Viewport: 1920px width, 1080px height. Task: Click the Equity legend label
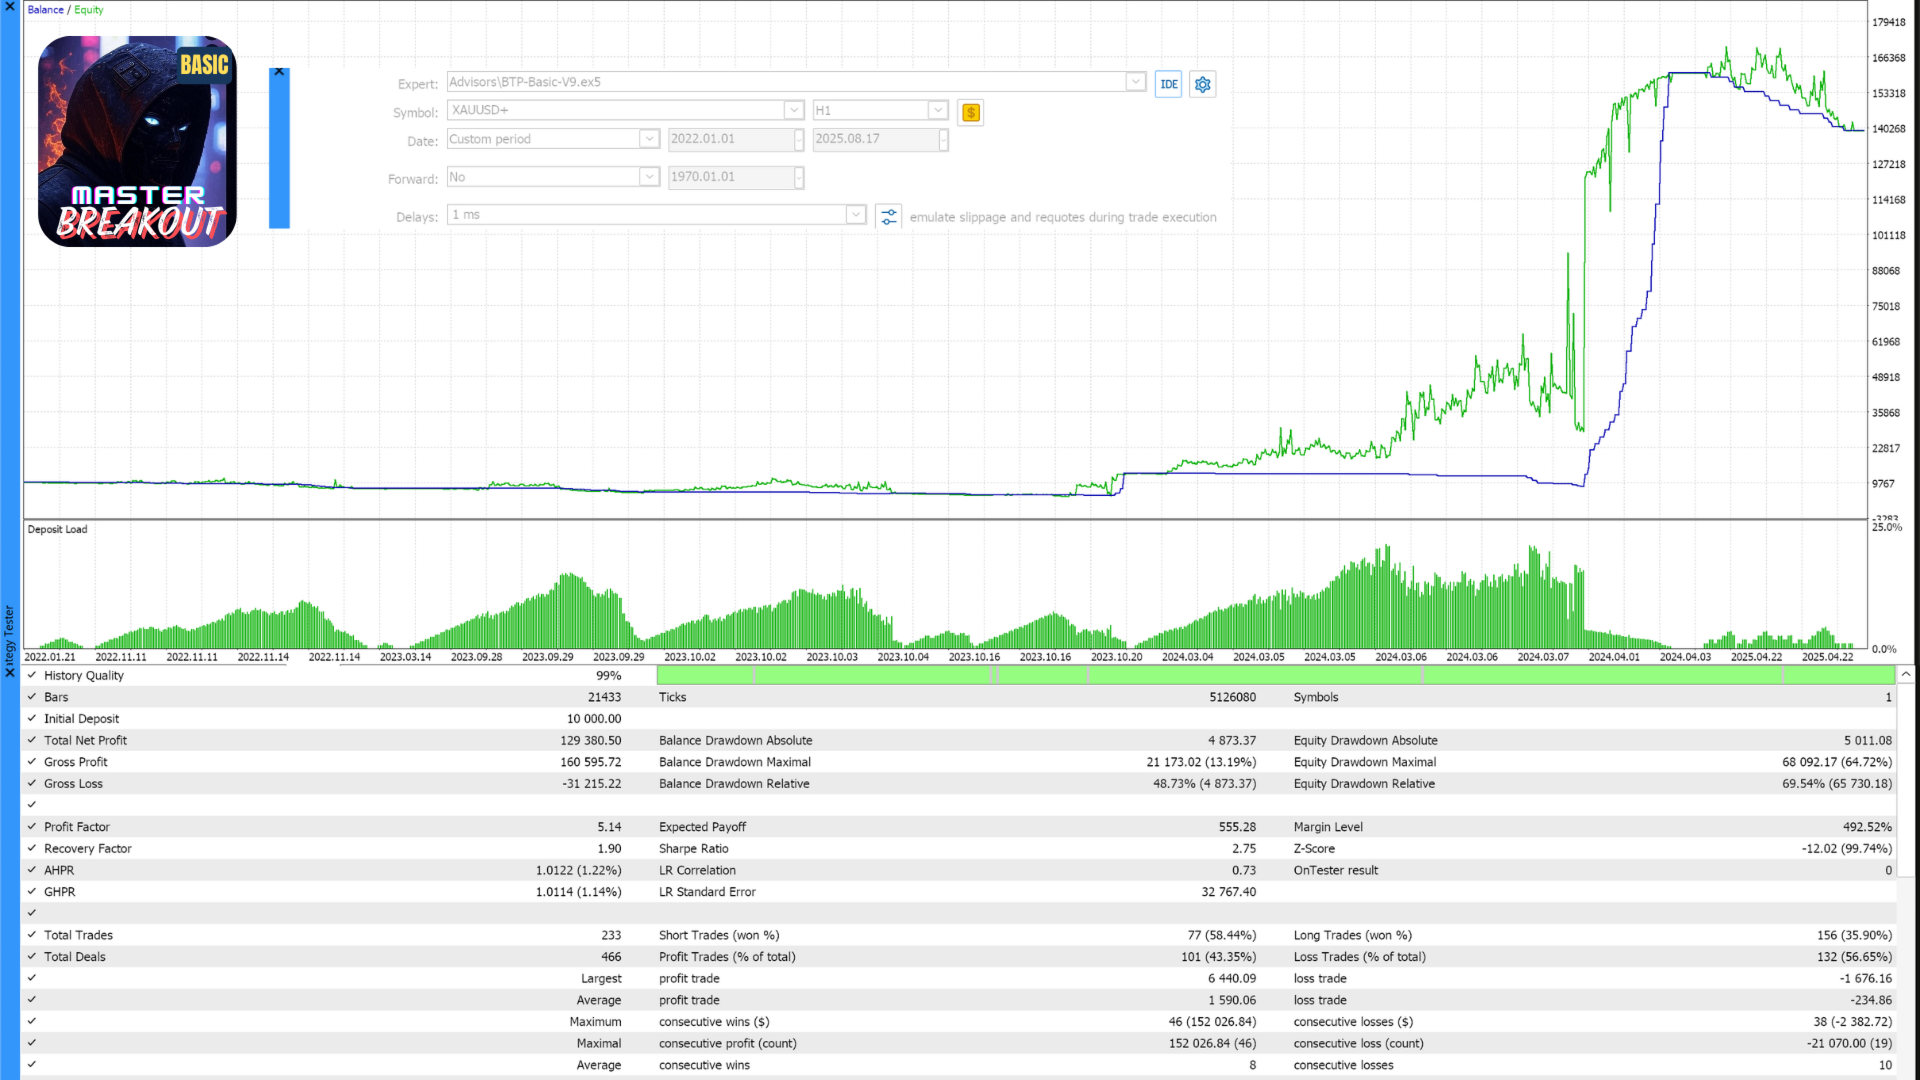(x=88, y=10)
